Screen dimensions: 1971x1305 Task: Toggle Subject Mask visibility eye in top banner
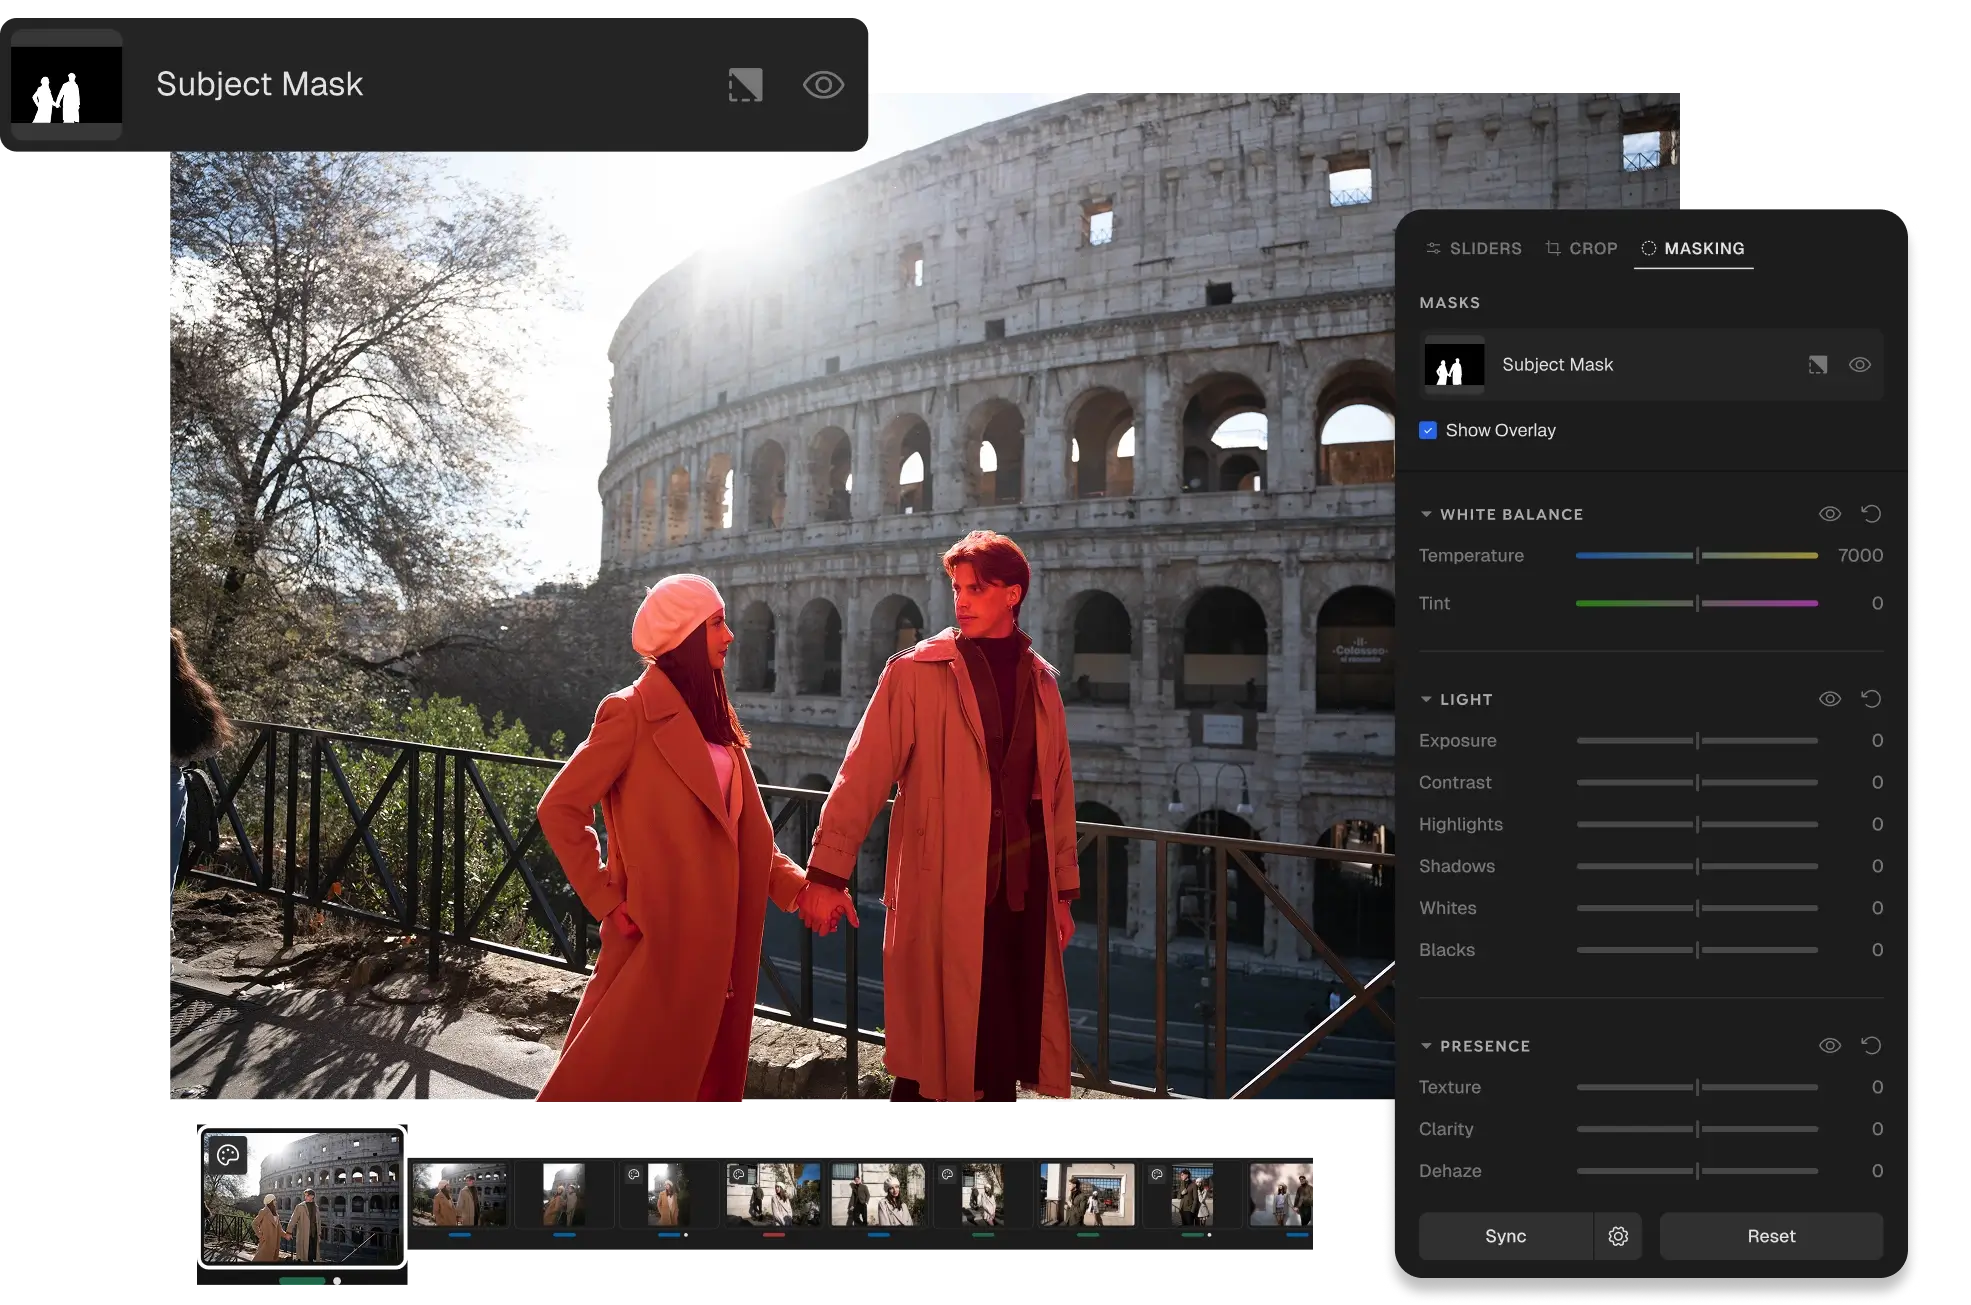[823, 85]
